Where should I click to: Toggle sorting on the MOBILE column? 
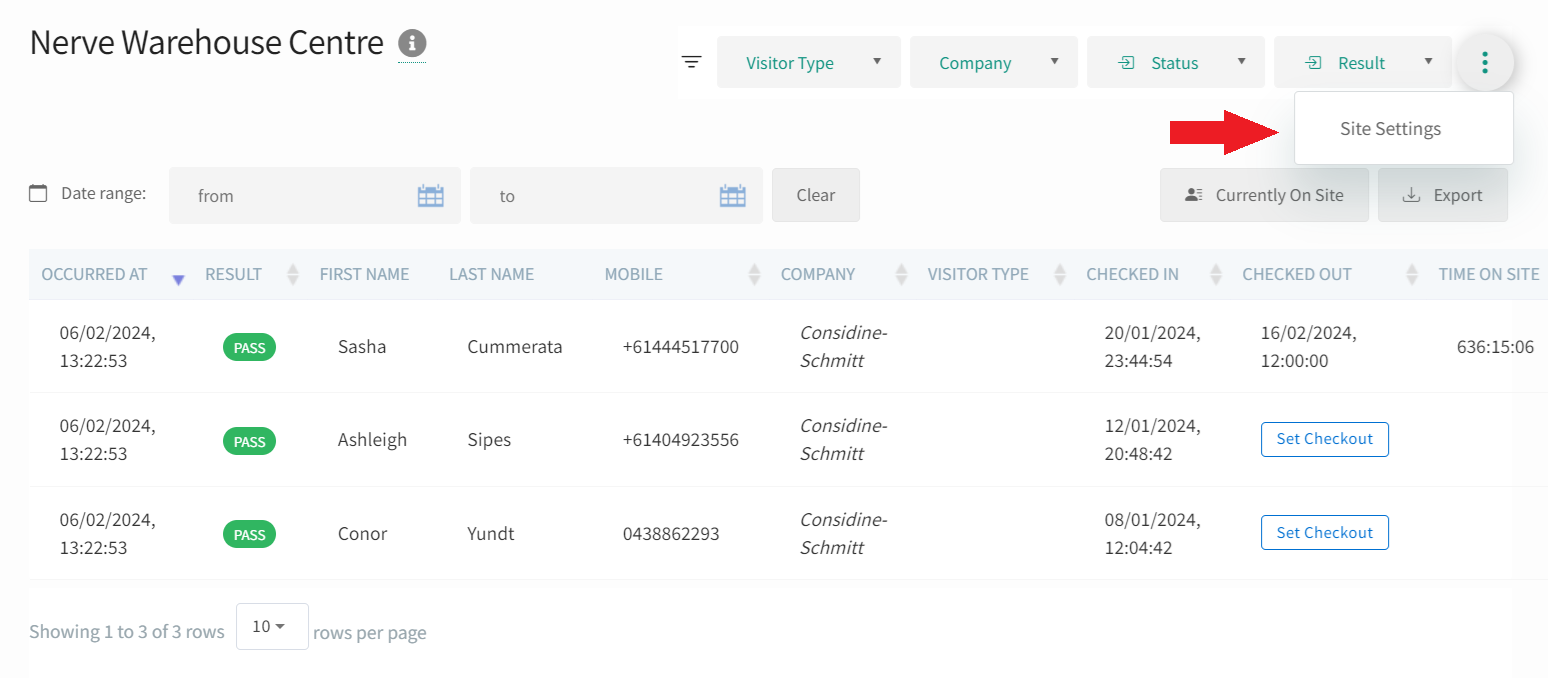pos(753,274)
